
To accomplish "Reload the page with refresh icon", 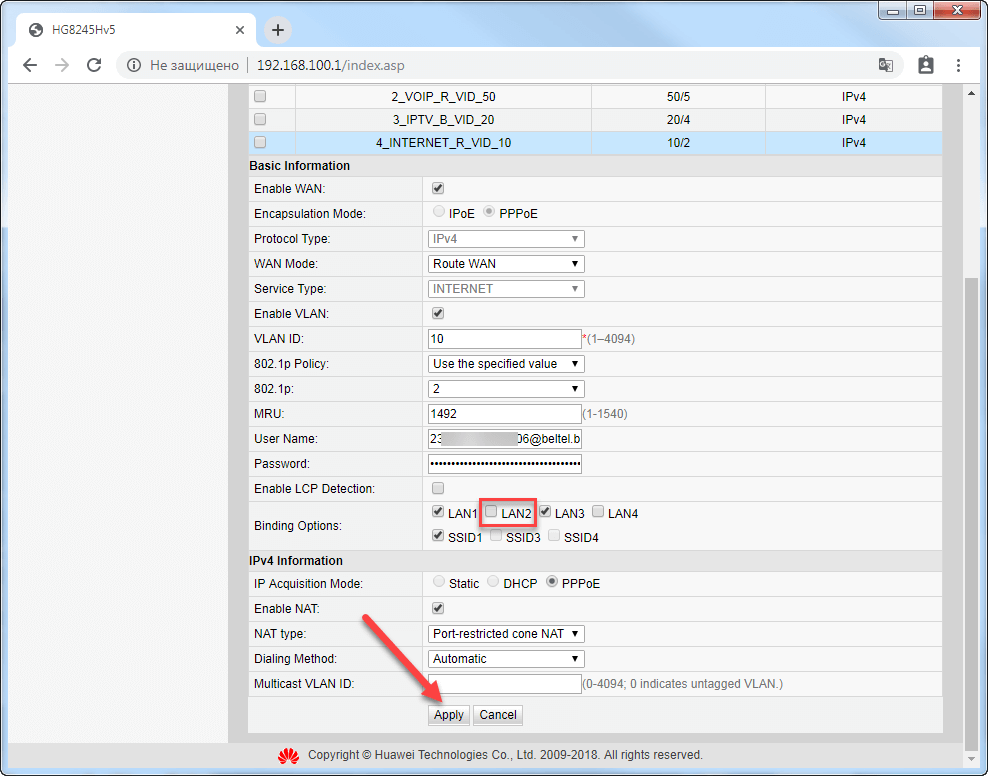I will click(x=94, y=65).
